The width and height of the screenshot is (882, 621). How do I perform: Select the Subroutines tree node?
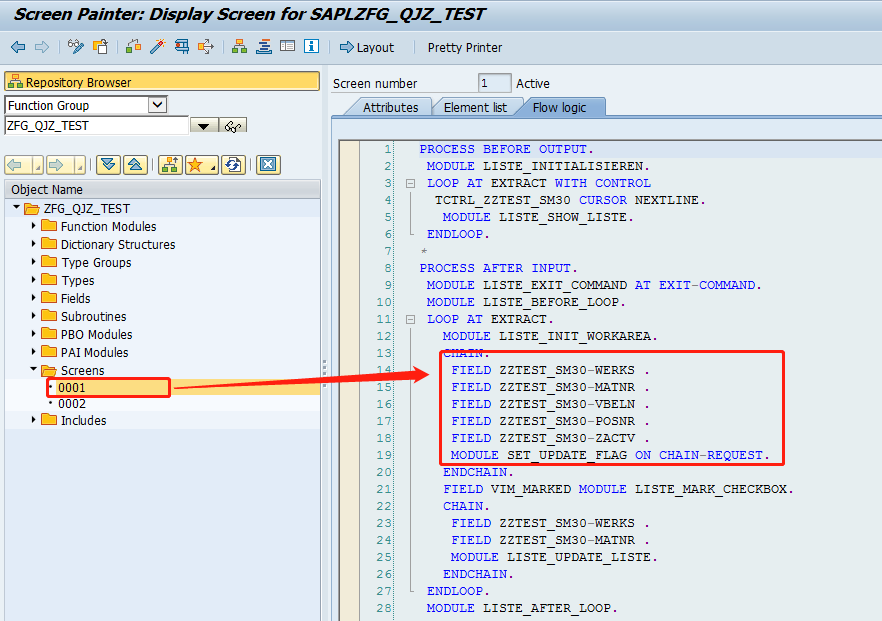click(x=93, y=316)
